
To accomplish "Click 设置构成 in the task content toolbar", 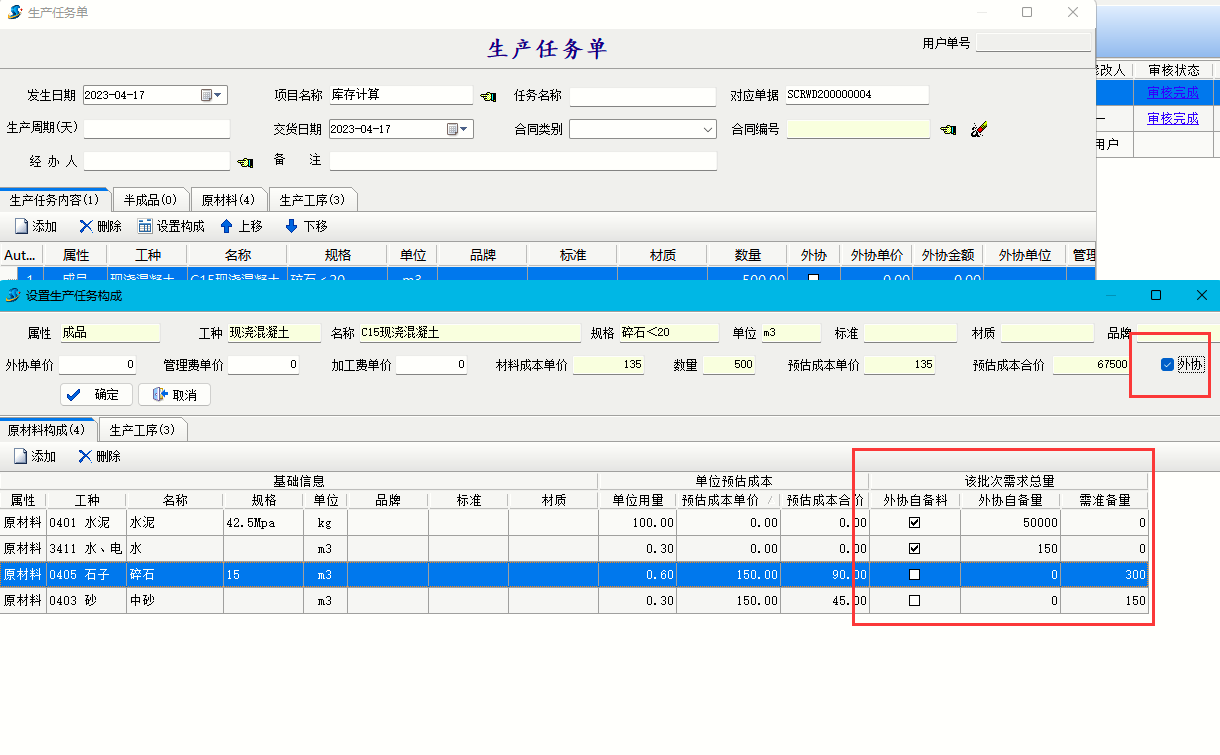I will (x=171, y=226).
